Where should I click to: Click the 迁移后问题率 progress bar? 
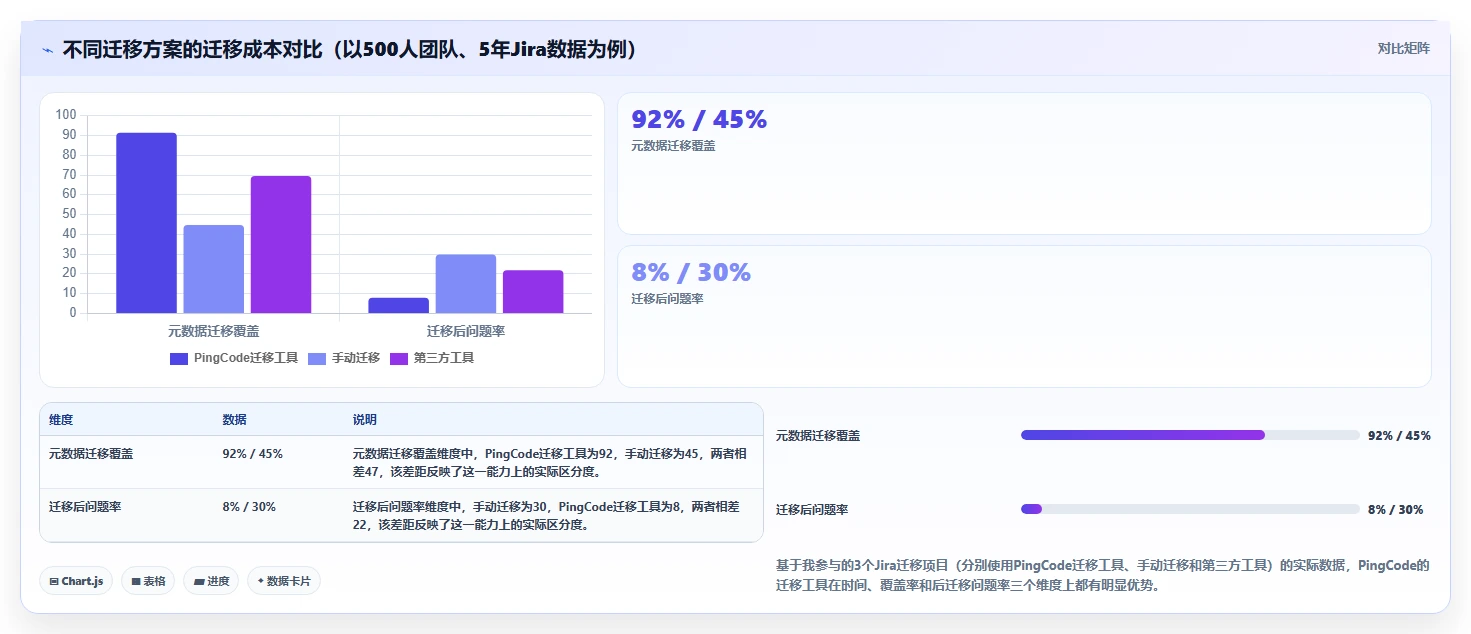coord(1190,509)
